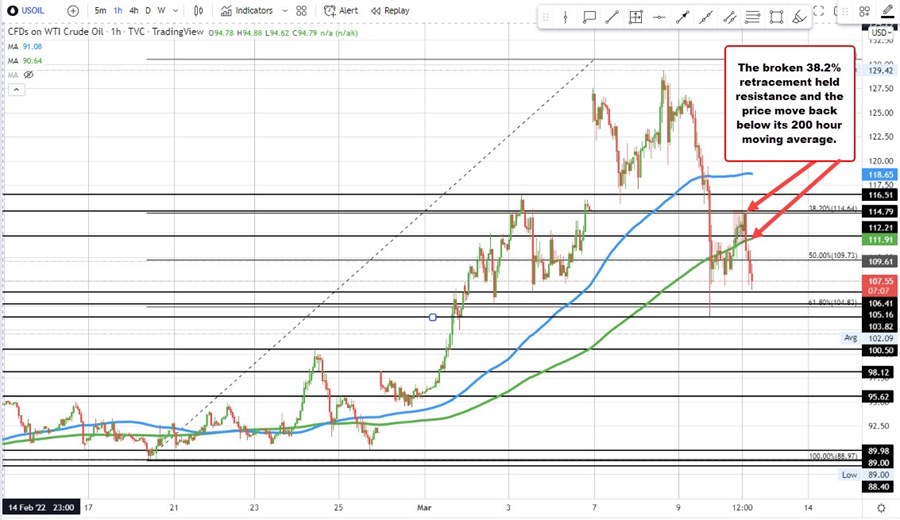
Task: Grab the drawing toolbar drag handle
Action: (546, 17)
